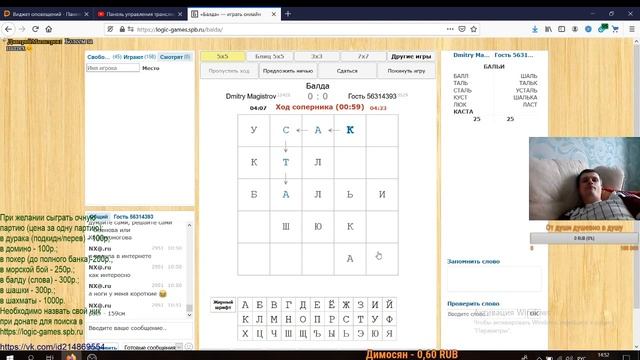Open the Смотрят players tab

[175, 57]
